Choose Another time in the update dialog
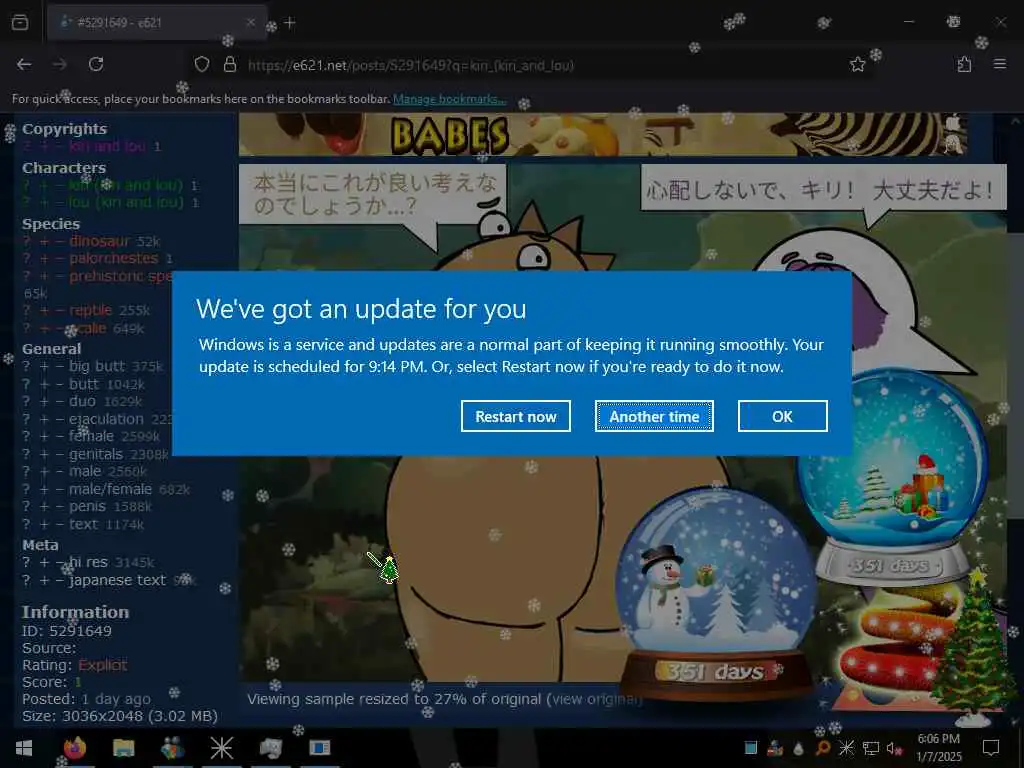Viewport: 1024px width, 768px height. (x=654, y=416)
